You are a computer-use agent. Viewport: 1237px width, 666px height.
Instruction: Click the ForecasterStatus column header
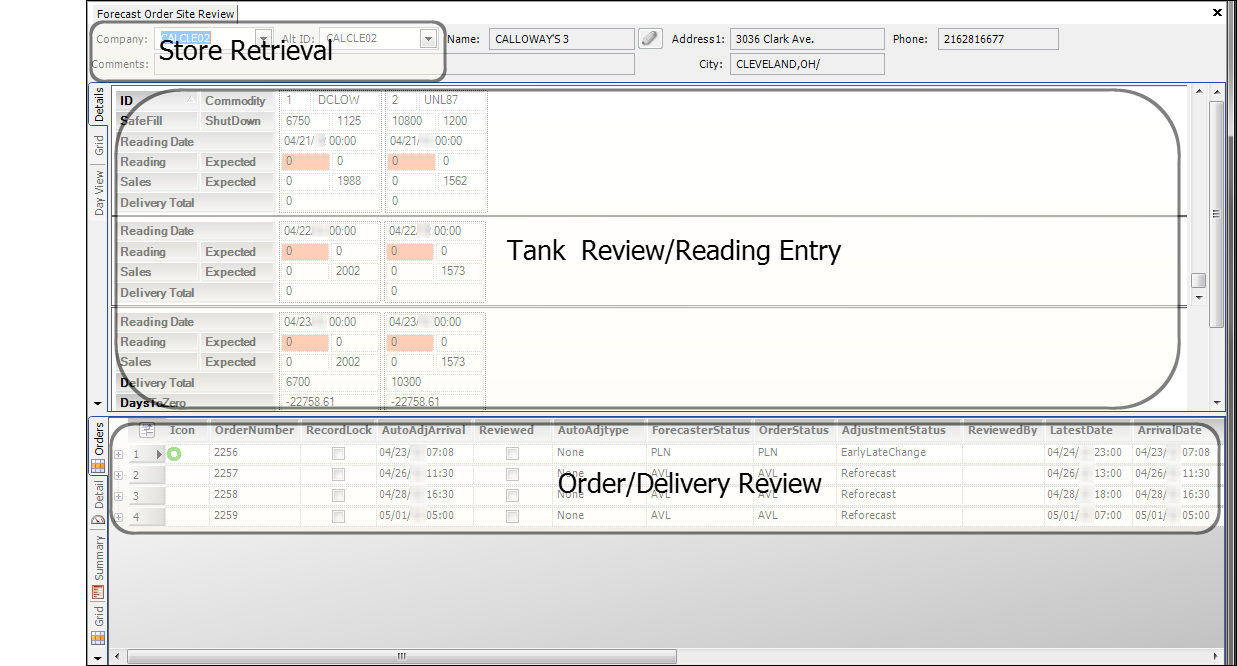tap(699, 430)
